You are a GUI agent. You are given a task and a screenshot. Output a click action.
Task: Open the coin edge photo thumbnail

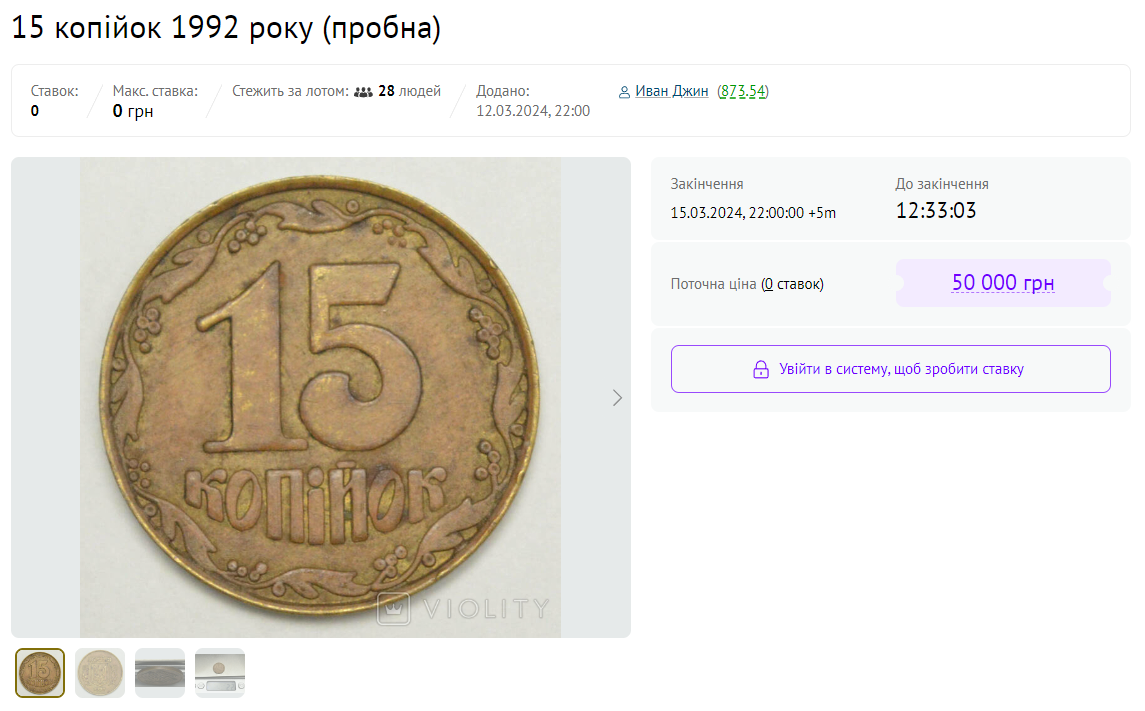[160, 673]
